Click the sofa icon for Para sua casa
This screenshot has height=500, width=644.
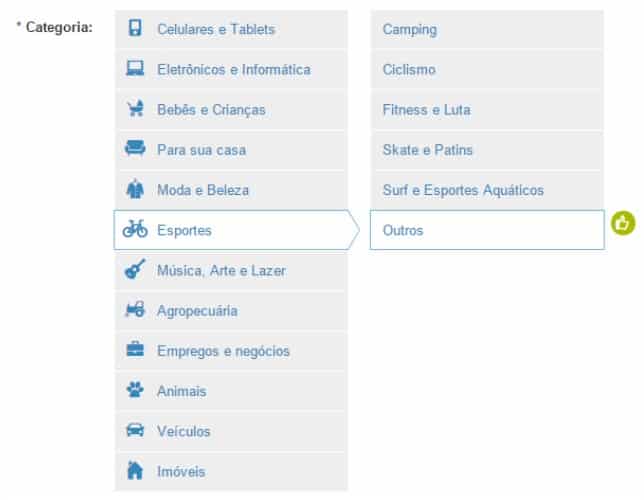point(135,148)
